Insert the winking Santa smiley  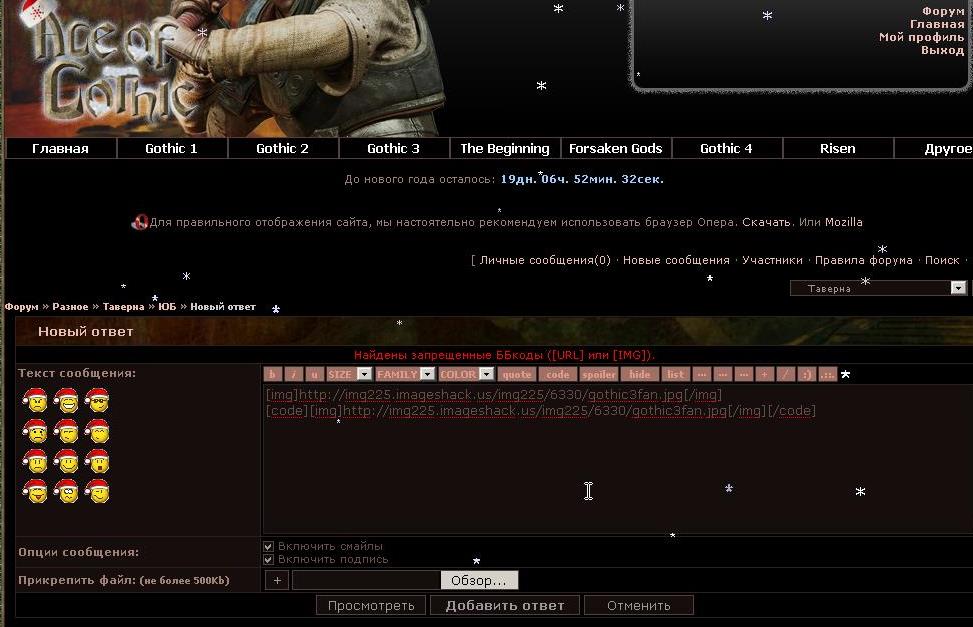click(x=97, y=491)
